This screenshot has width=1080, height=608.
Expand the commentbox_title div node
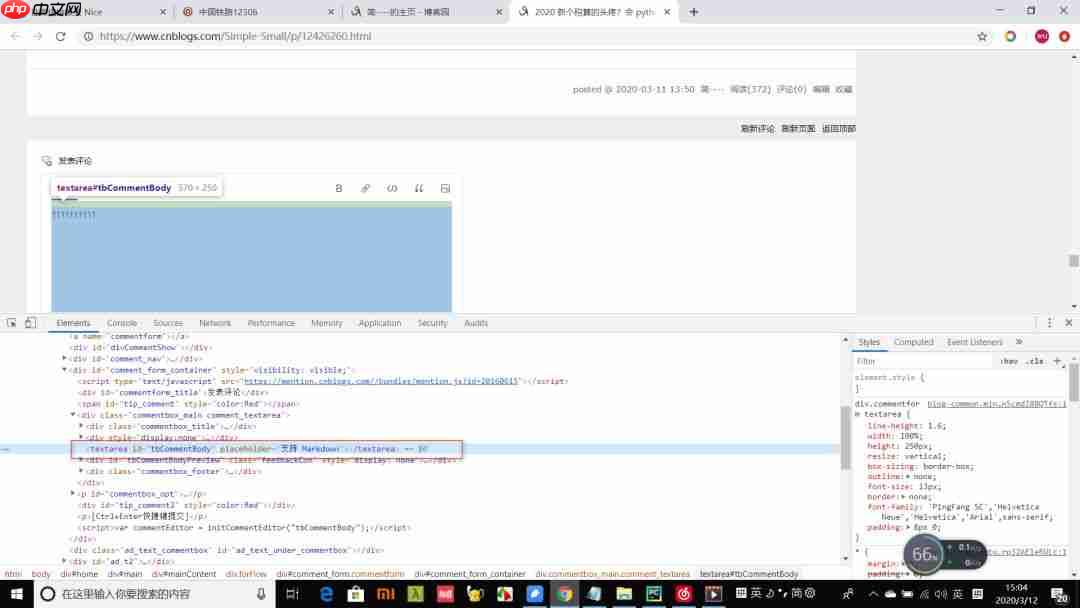(x=81, y=426)
